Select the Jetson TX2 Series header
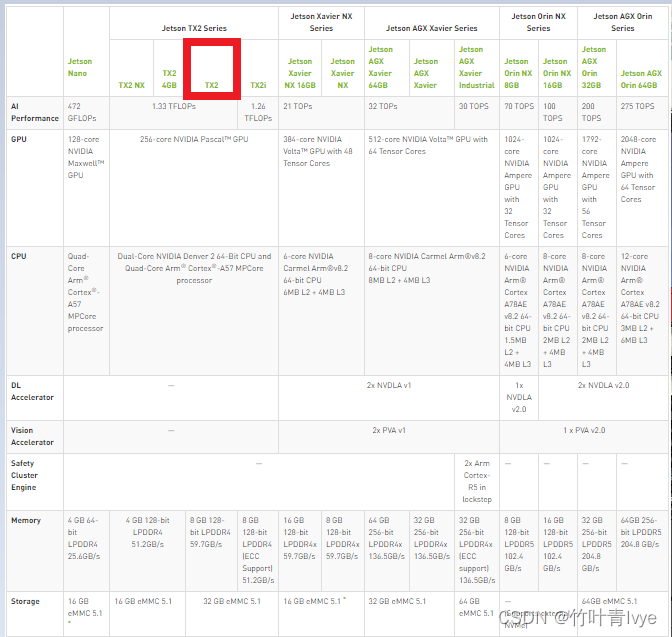672x637 pixels. 194,28
